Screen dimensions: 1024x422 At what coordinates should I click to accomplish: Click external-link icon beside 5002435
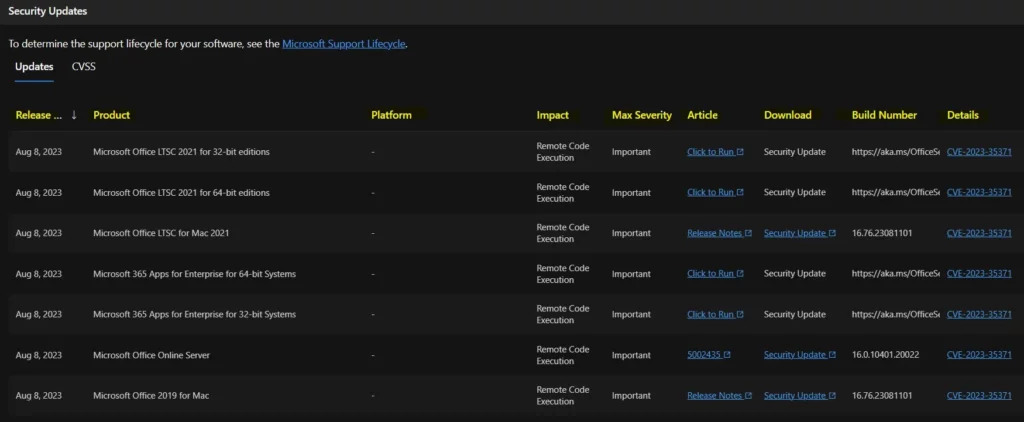point(727,355)
